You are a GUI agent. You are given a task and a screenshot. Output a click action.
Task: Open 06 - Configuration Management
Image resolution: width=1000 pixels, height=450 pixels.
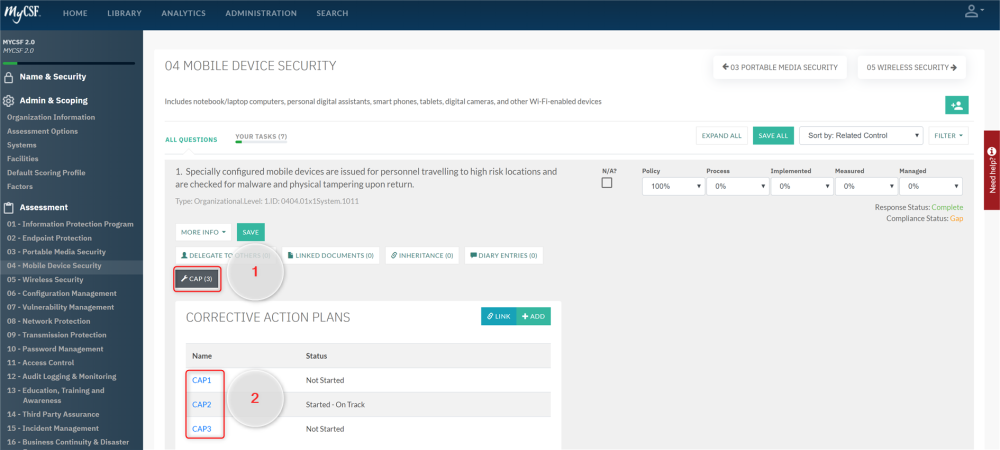pos(62,293)
